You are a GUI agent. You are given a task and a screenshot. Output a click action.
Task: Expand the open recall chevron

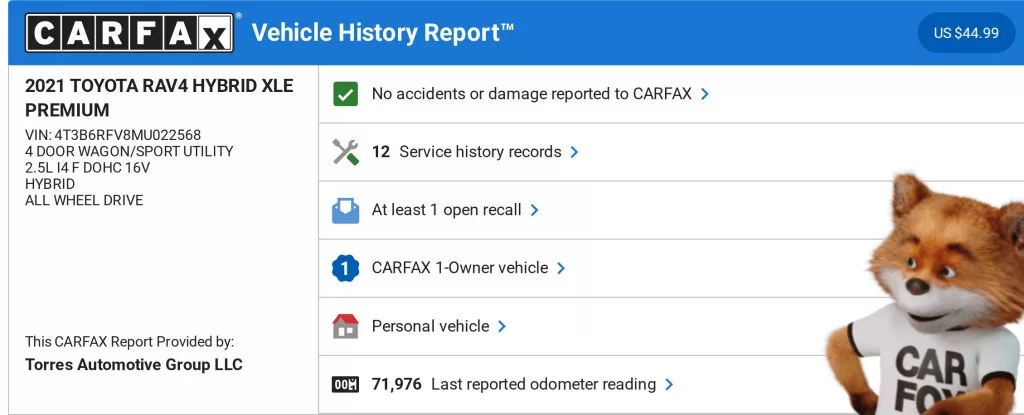535,210
